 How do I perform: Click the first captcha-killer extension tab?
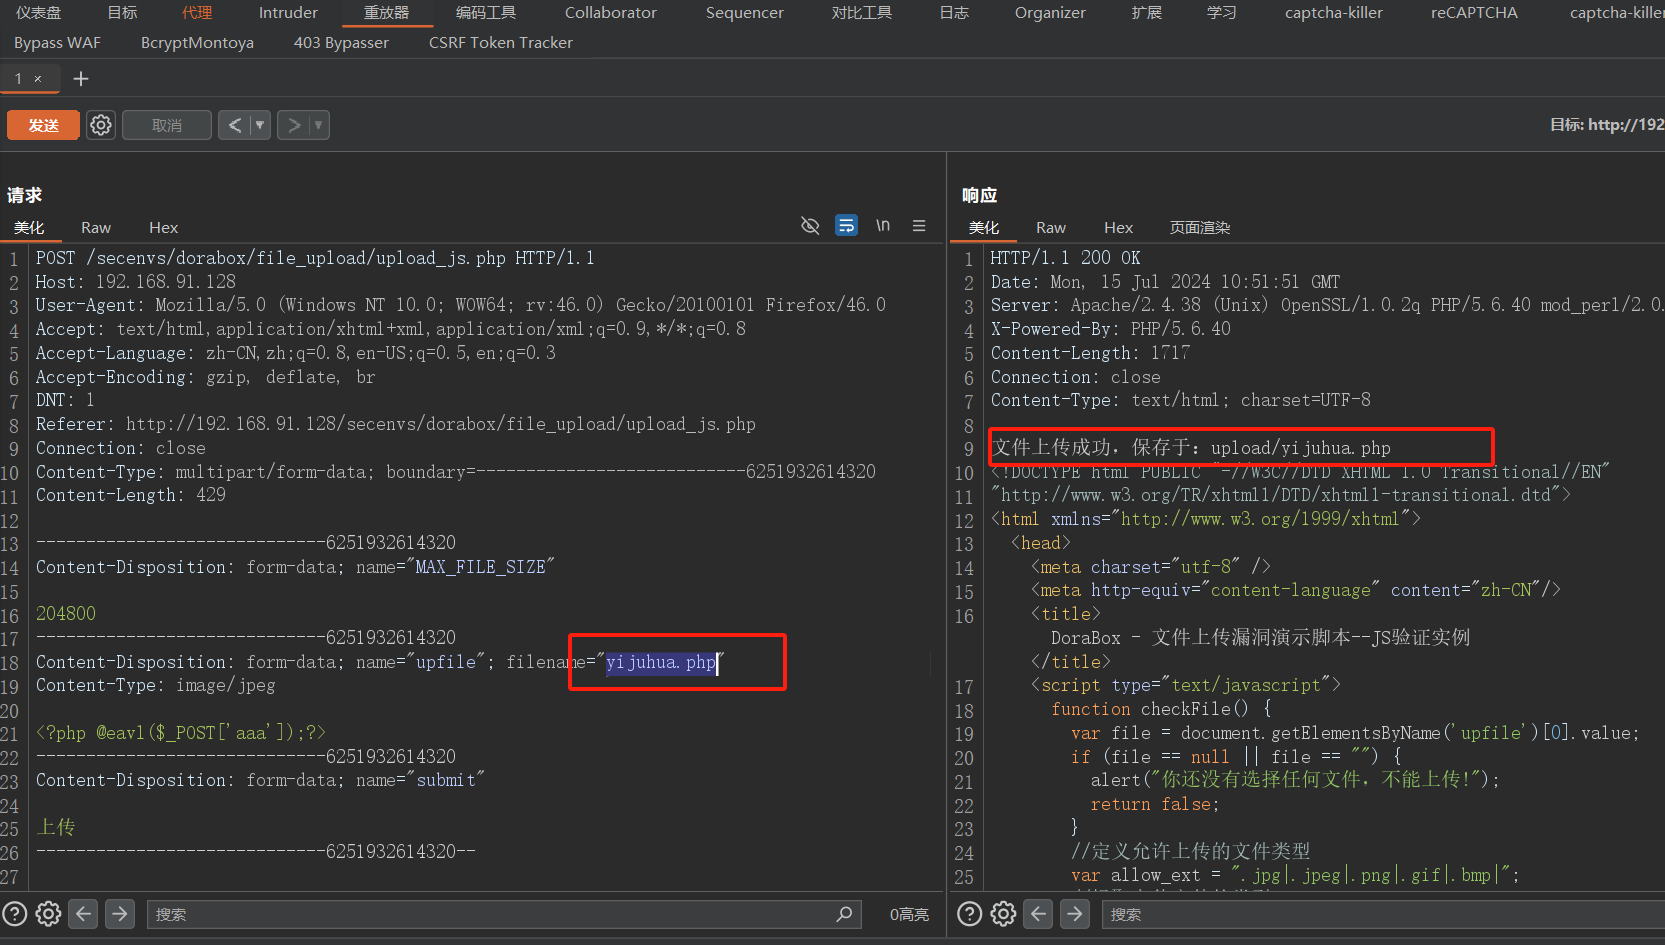point(1334,13)
